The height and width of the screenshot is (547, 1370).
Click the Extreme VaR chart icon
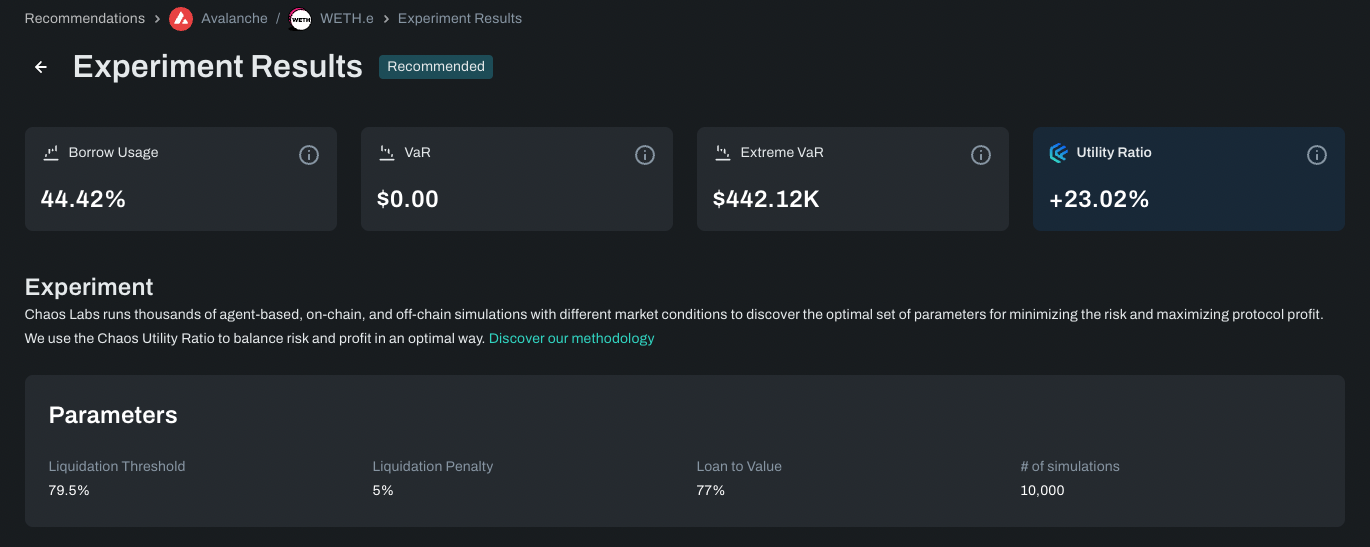(x=723, y=153)
